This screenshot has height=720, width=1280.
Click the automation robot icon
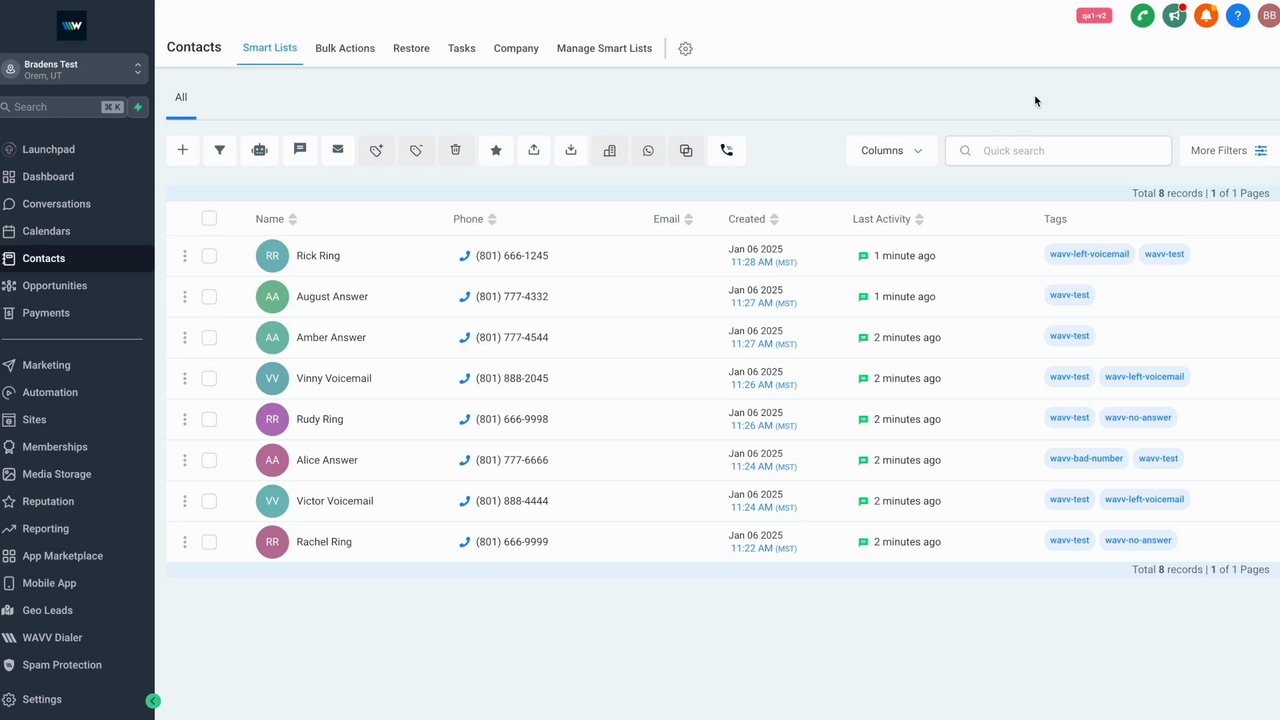(x=260, y=150)
